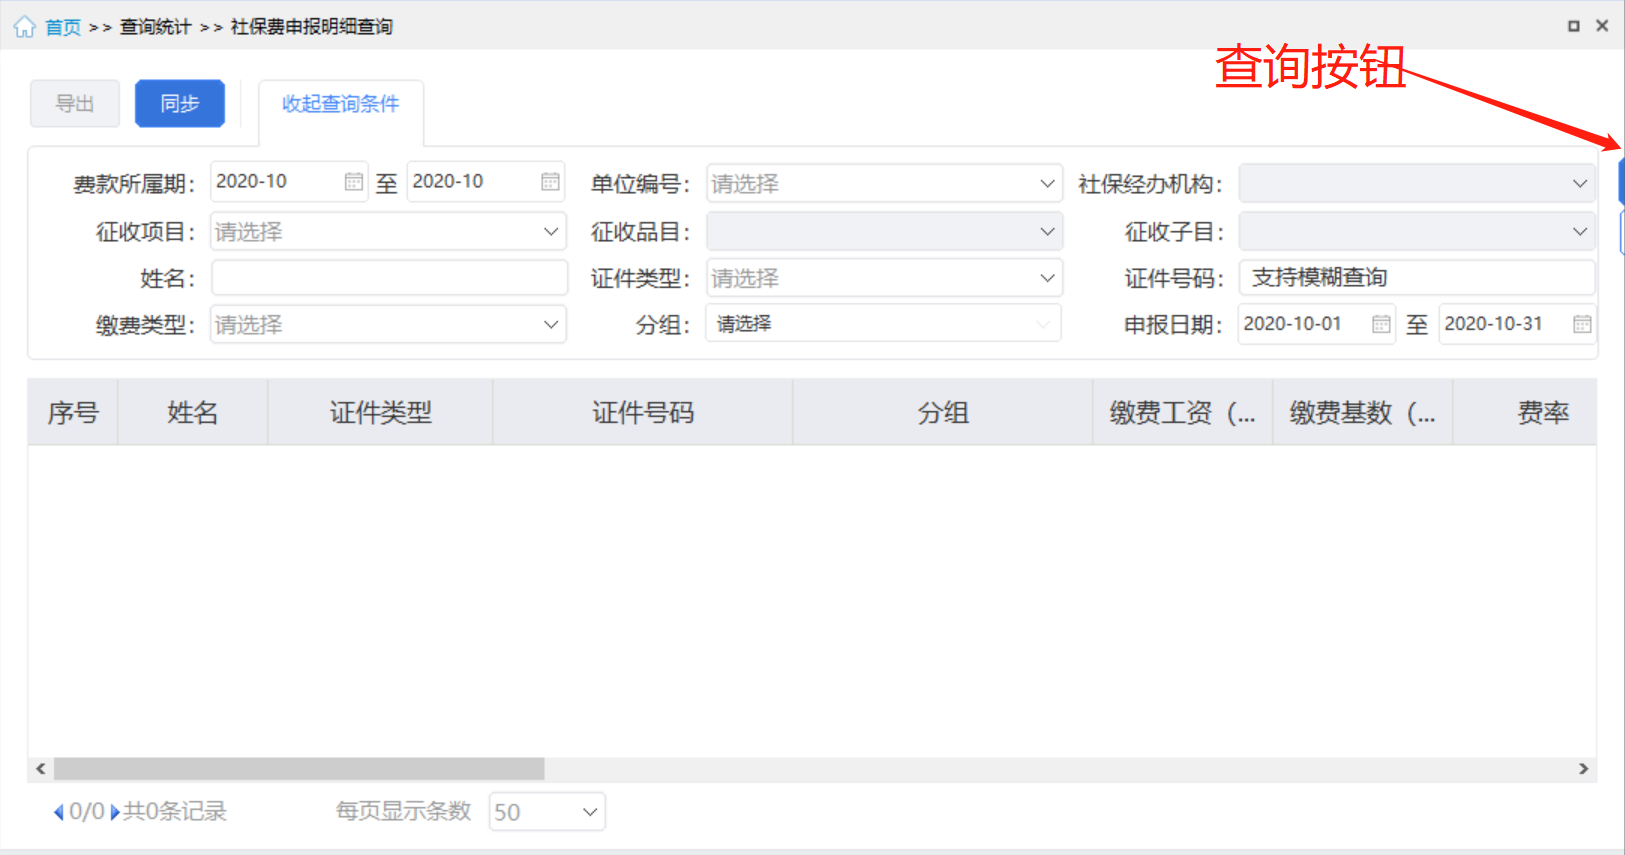Go to next page with right arrow

tap(115, 812)
